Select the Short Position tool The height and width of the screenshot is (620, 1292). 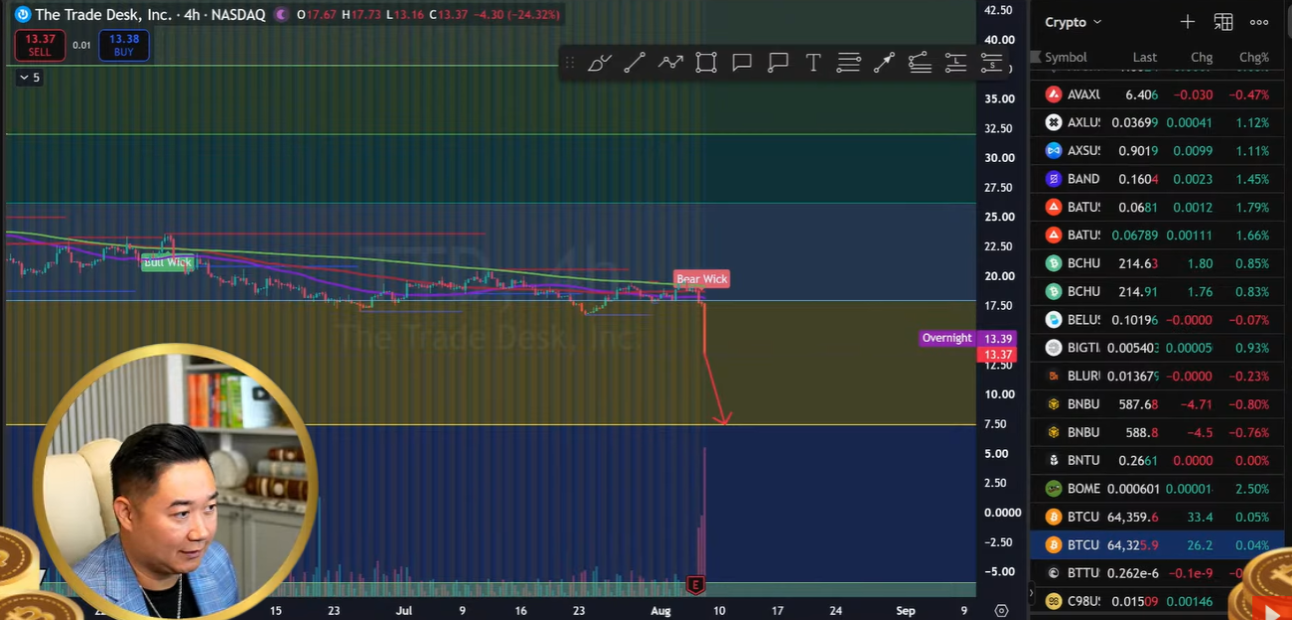[x=991, y=63]
